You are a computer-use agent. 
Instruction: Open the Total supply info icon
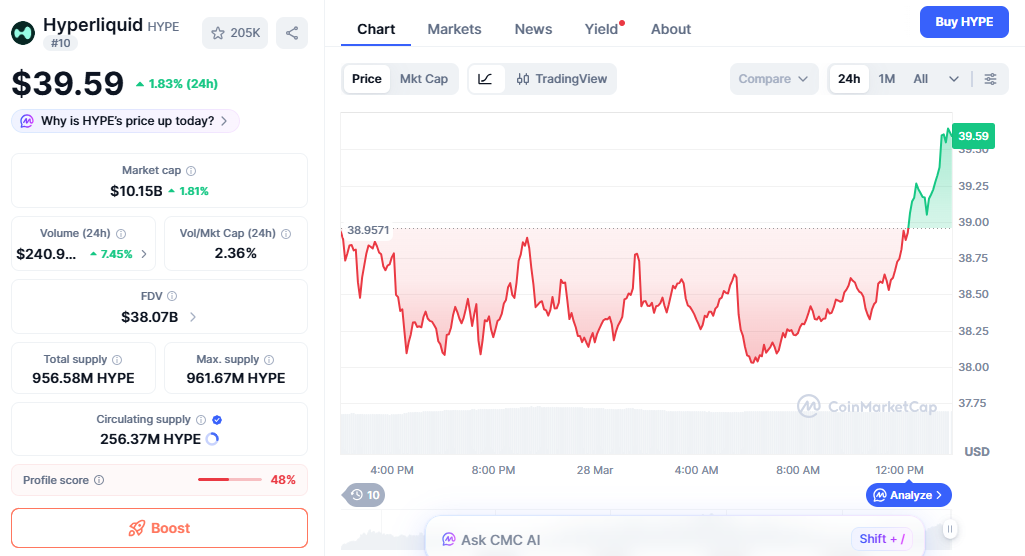tap(117, 359)
